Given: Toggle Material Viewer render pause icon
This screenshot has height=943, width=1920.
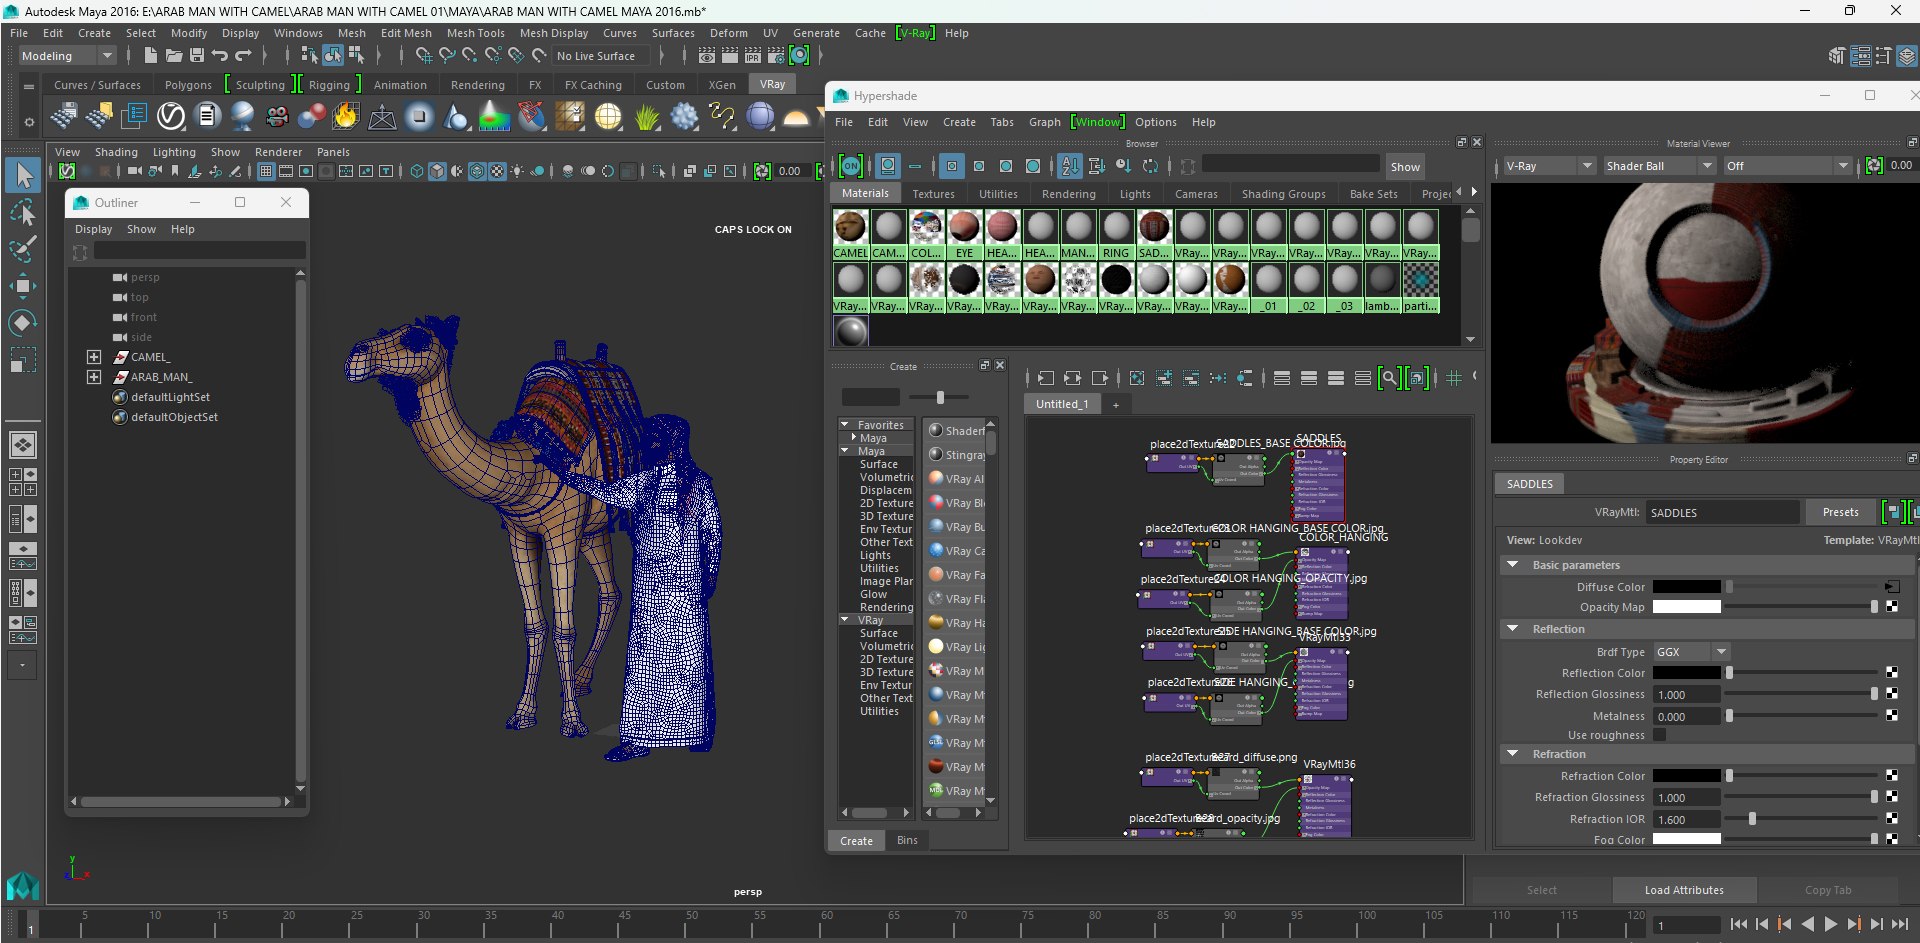Looking at the screenshot, I should click(x=1874, y=166).
